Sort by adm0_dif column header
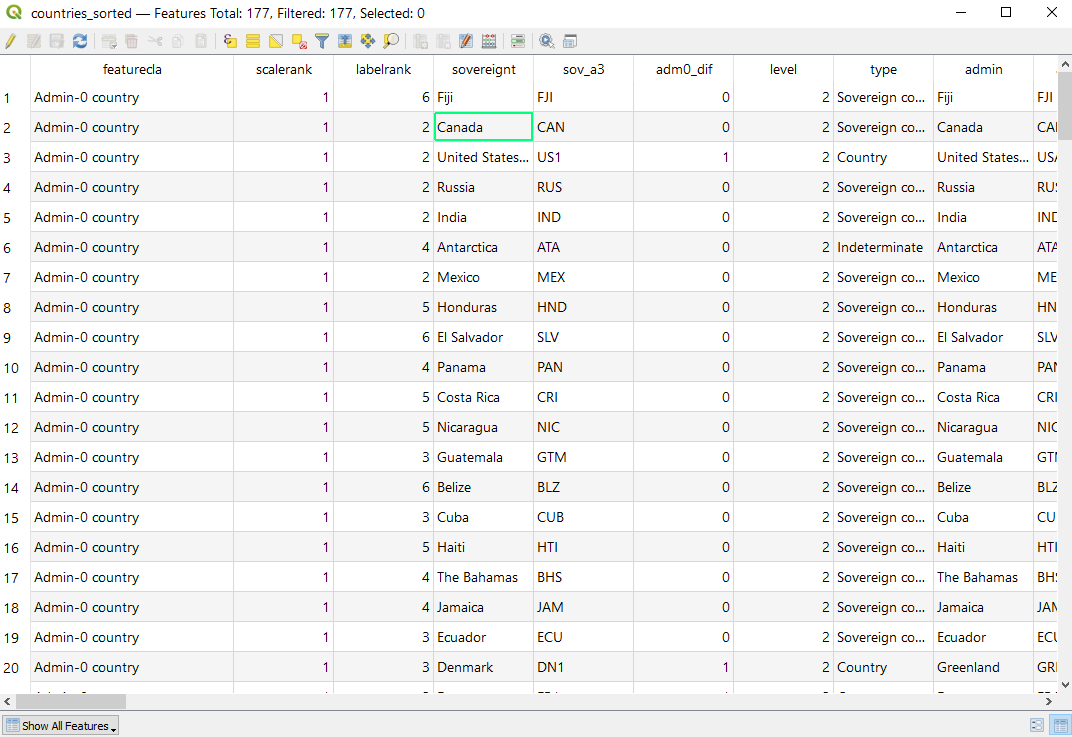 tap(684, 69)
